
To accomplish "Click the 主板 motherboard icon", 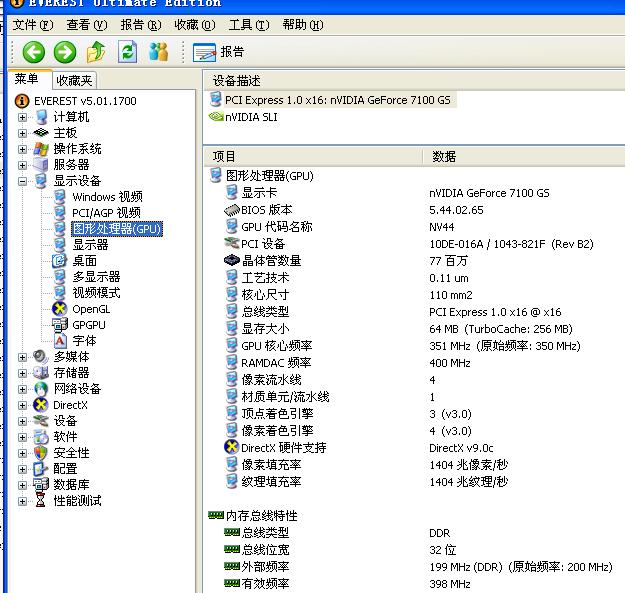I will [x=41, y=132].
